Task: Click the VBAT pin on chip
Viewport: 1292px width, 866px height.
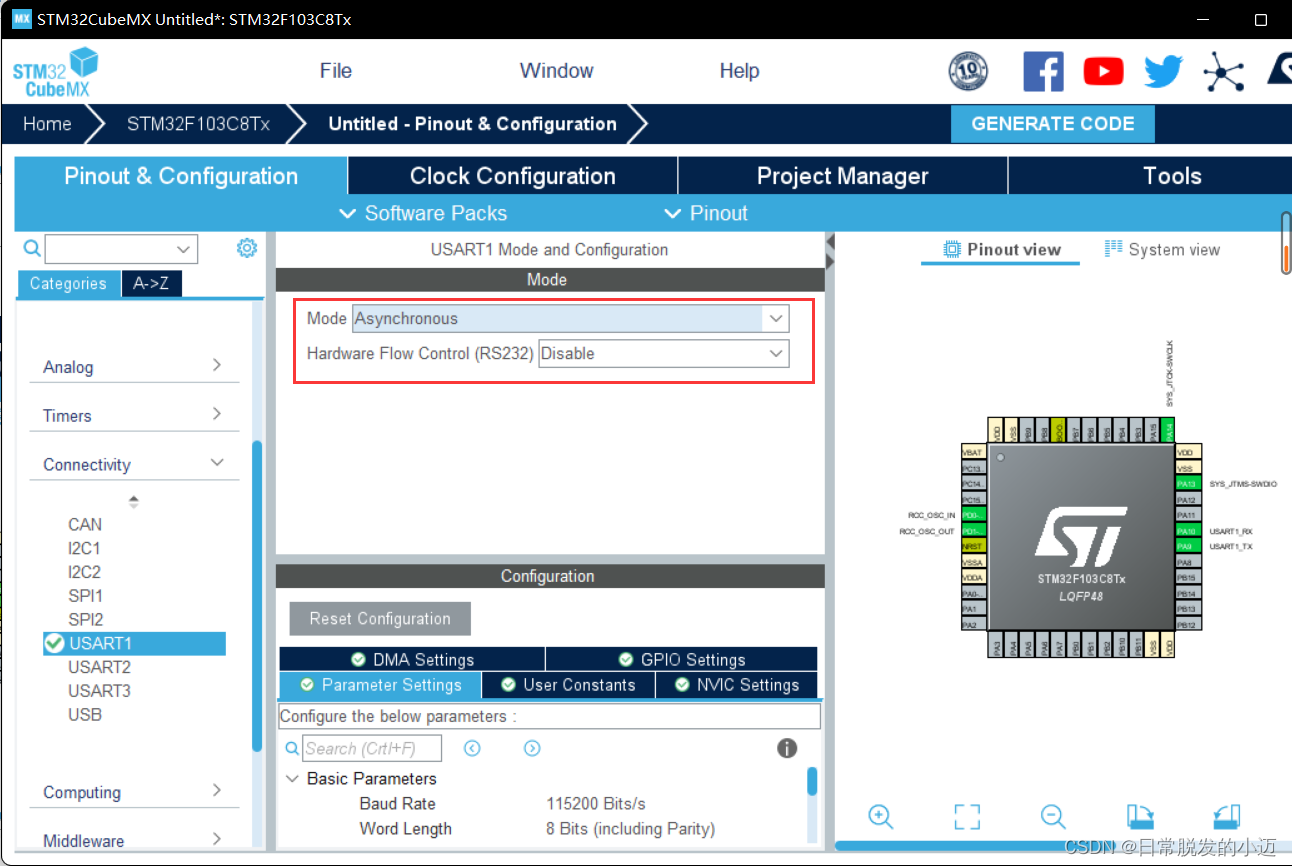Action: pyautogui.click(x=972, y=452)
